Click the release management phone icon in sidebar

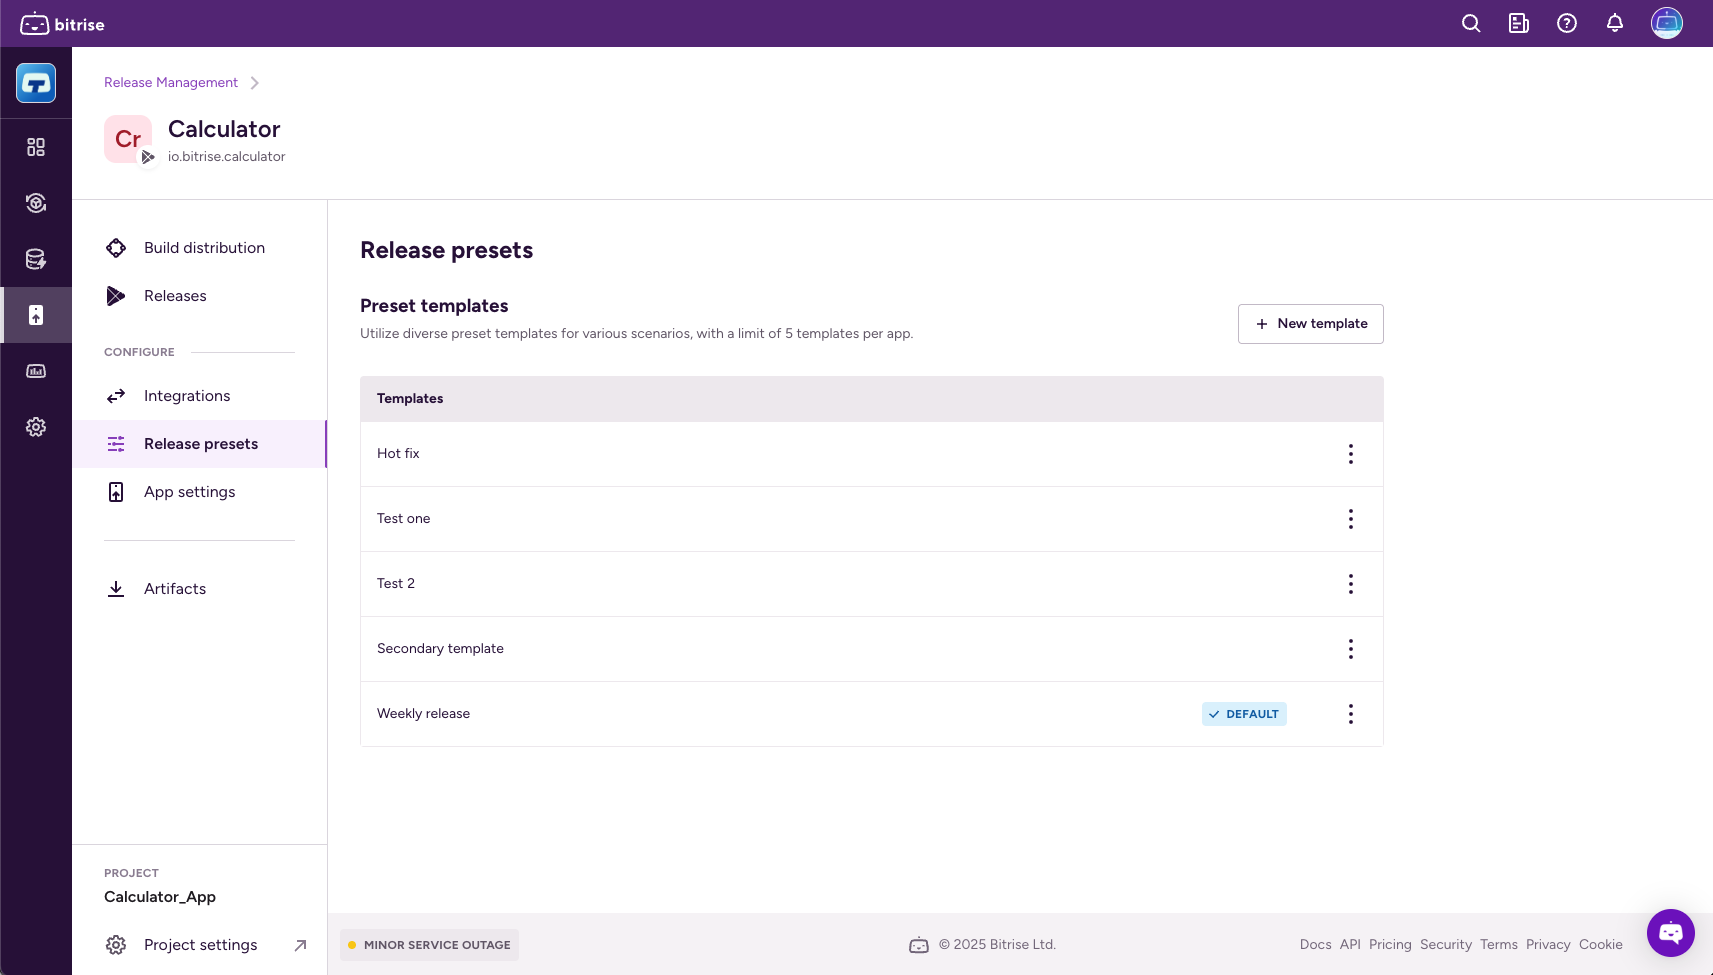point(36,315)
